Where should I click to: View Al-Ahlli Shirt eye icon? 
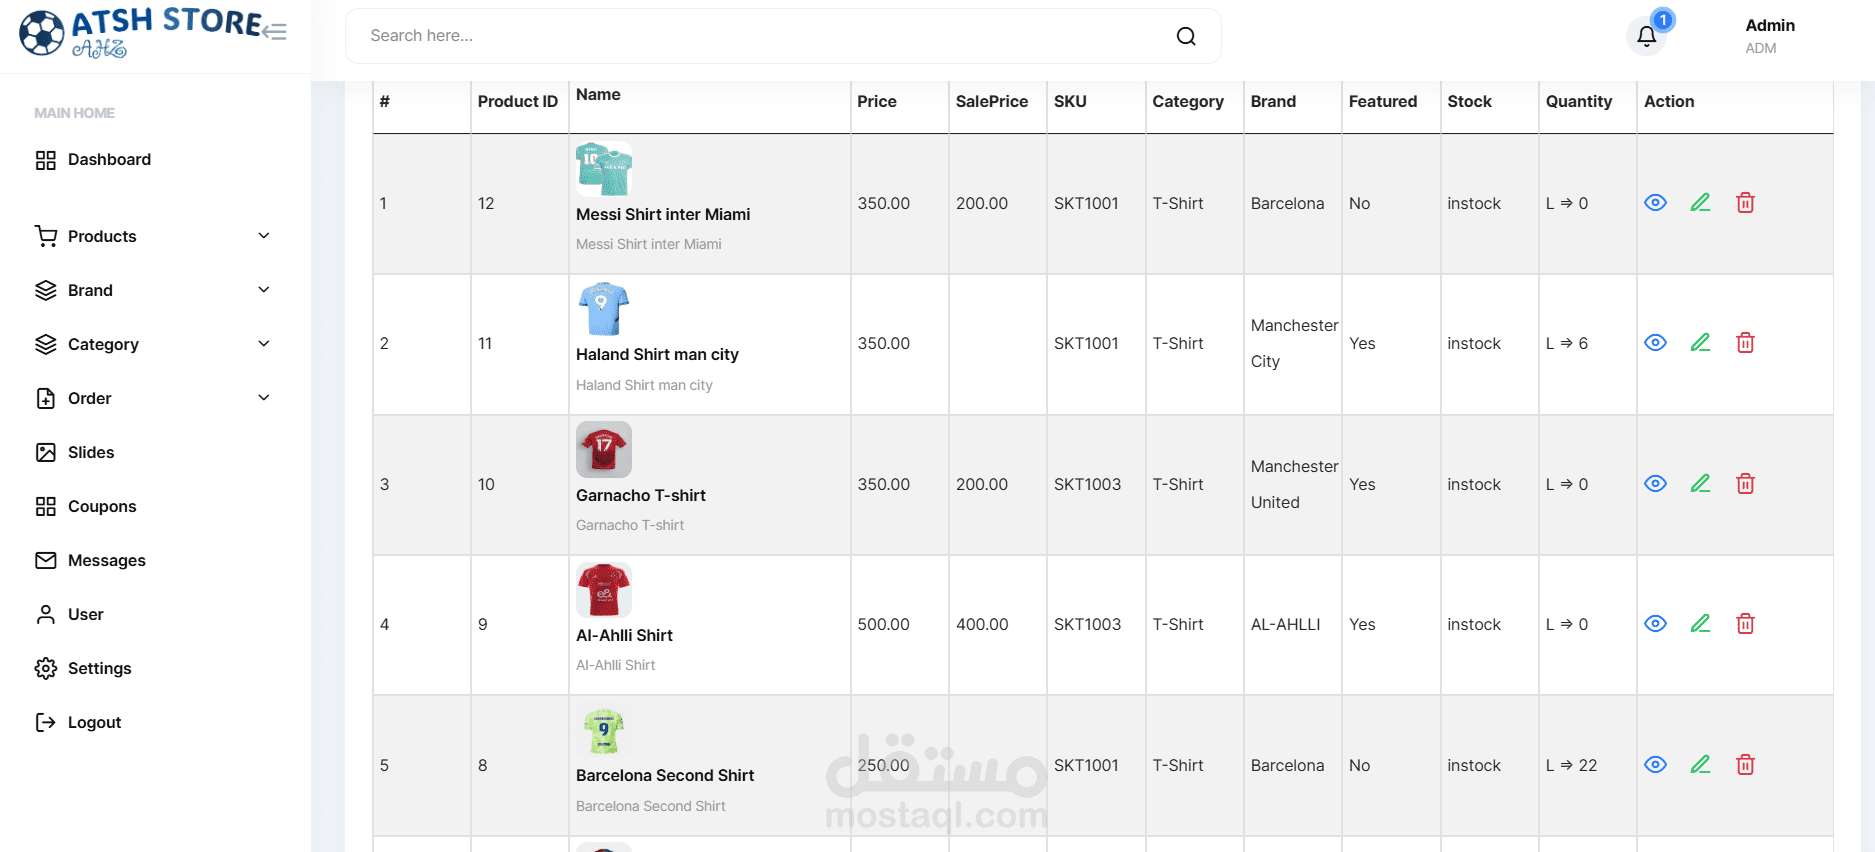tap(1655, 624)
